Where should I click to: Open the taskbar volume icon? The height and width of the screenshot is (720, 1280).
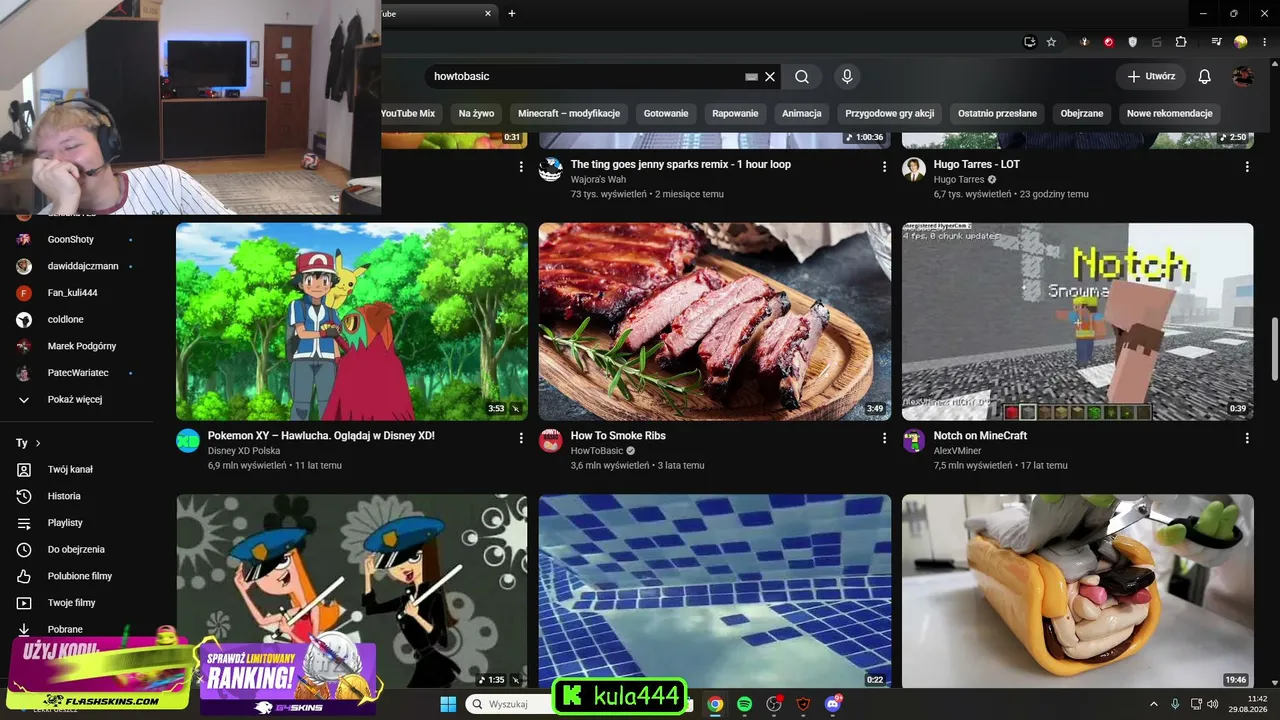pyautogui.click(x=1212, y=704)
